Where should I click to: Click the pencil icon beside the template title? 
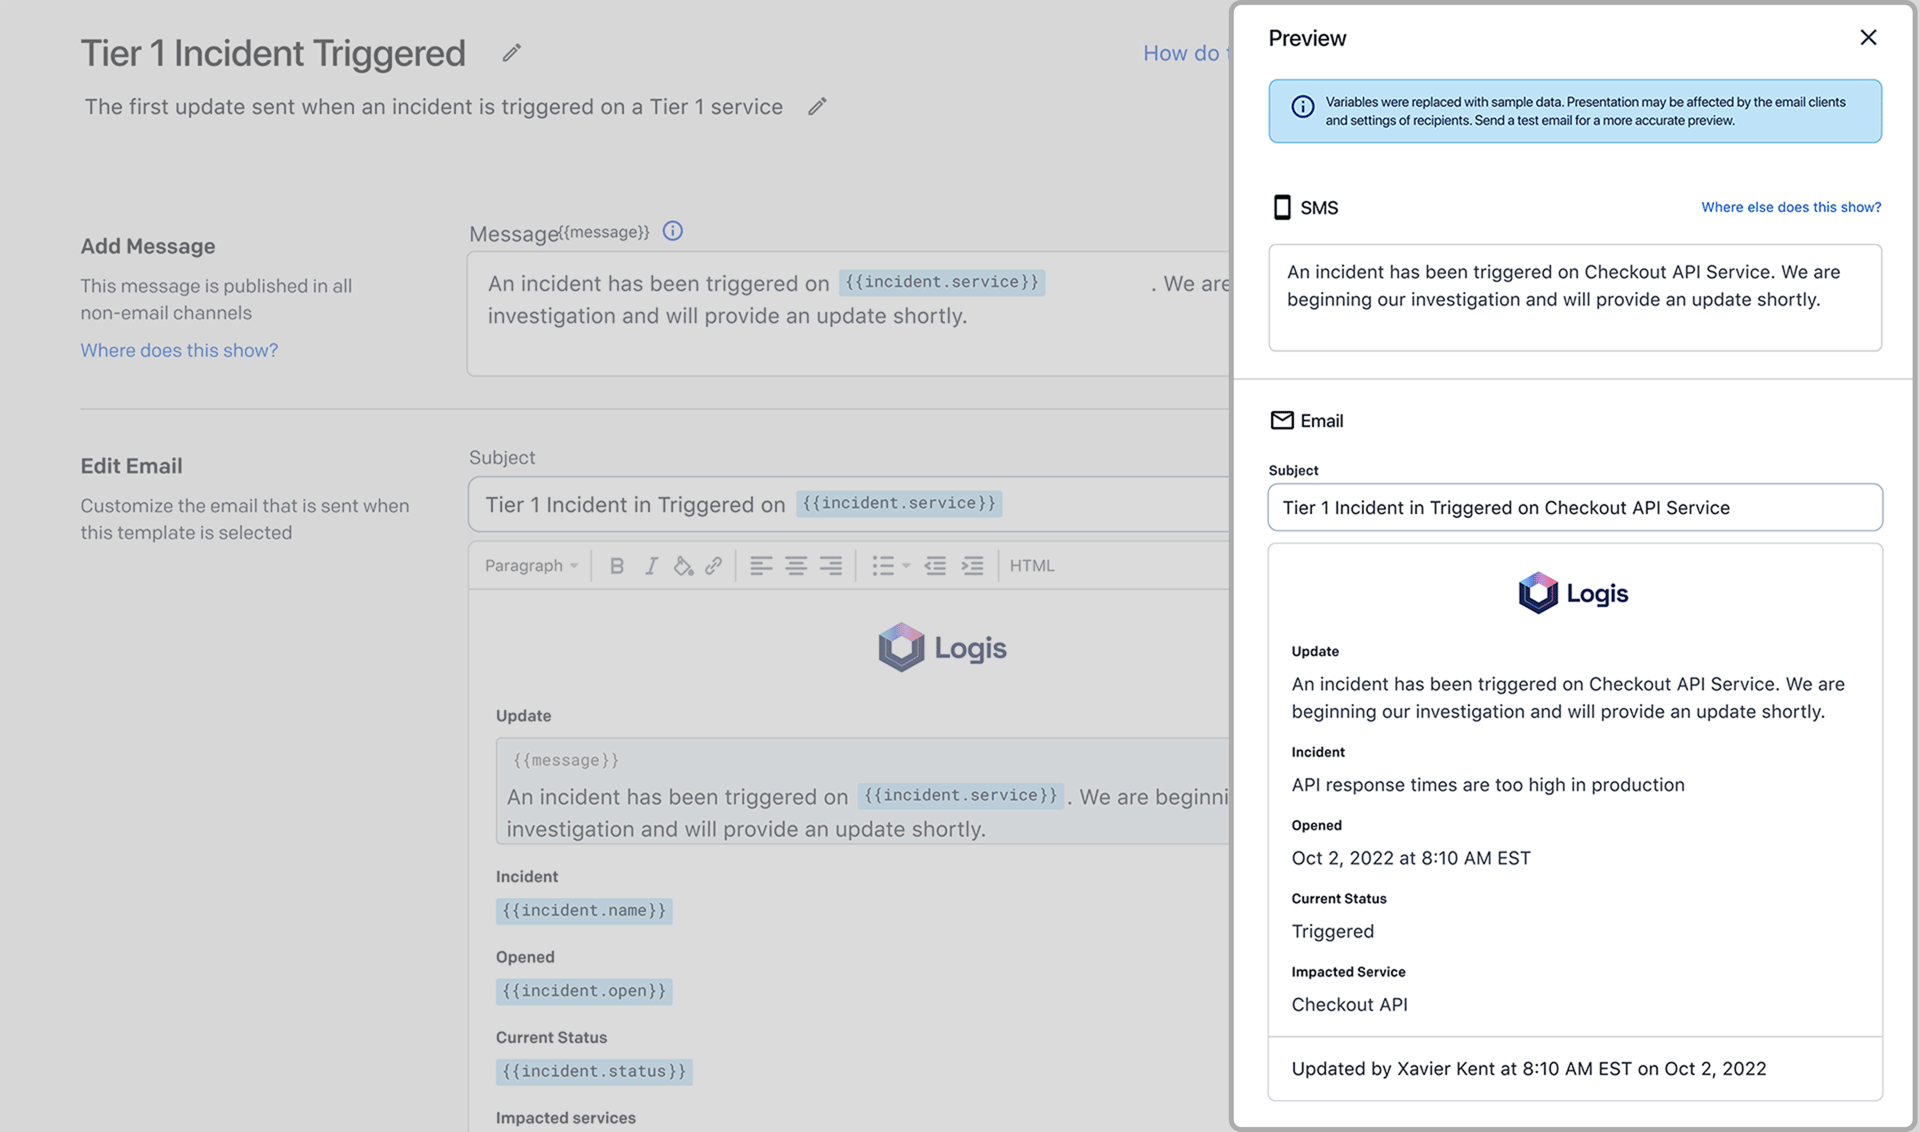coord(511,53)
